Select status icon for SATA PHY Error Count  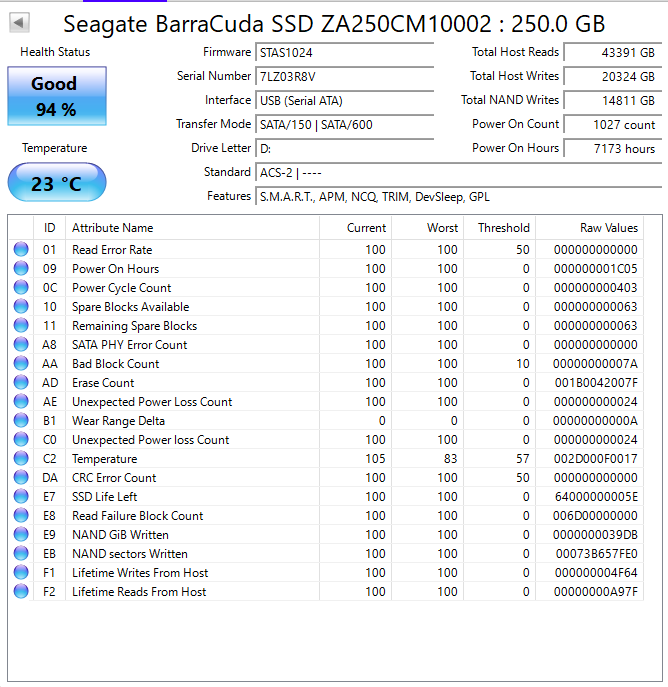21,344
